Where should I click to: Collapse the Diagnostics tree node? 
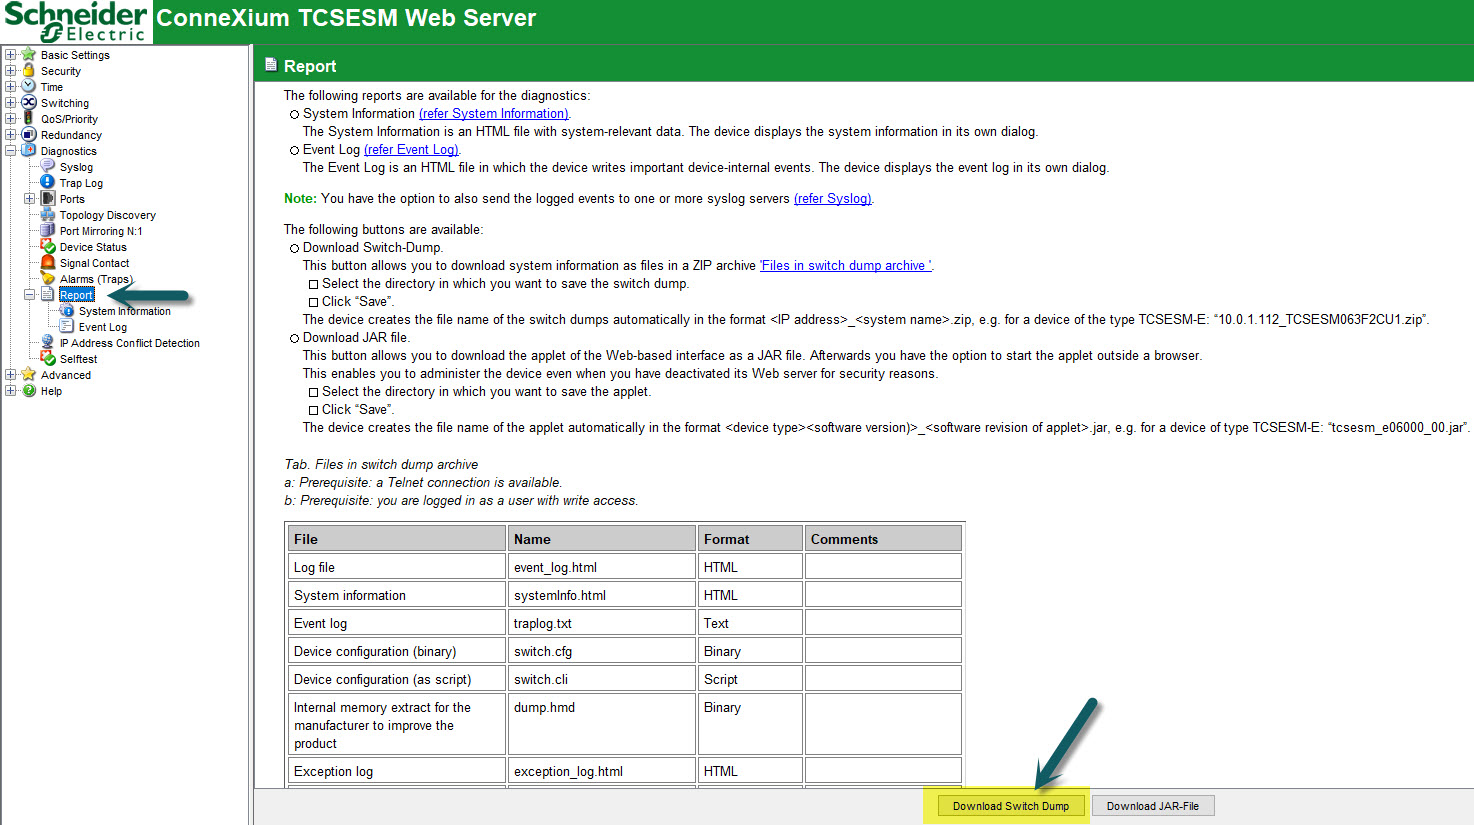(x=10, y=151)
